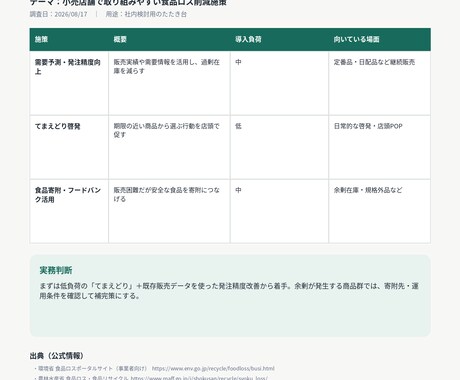Image resolution: width=460 pixels, height=380 pixels.
Task: Click the 概要 column header
Action: pyautogui.click(x=169, y=39)
